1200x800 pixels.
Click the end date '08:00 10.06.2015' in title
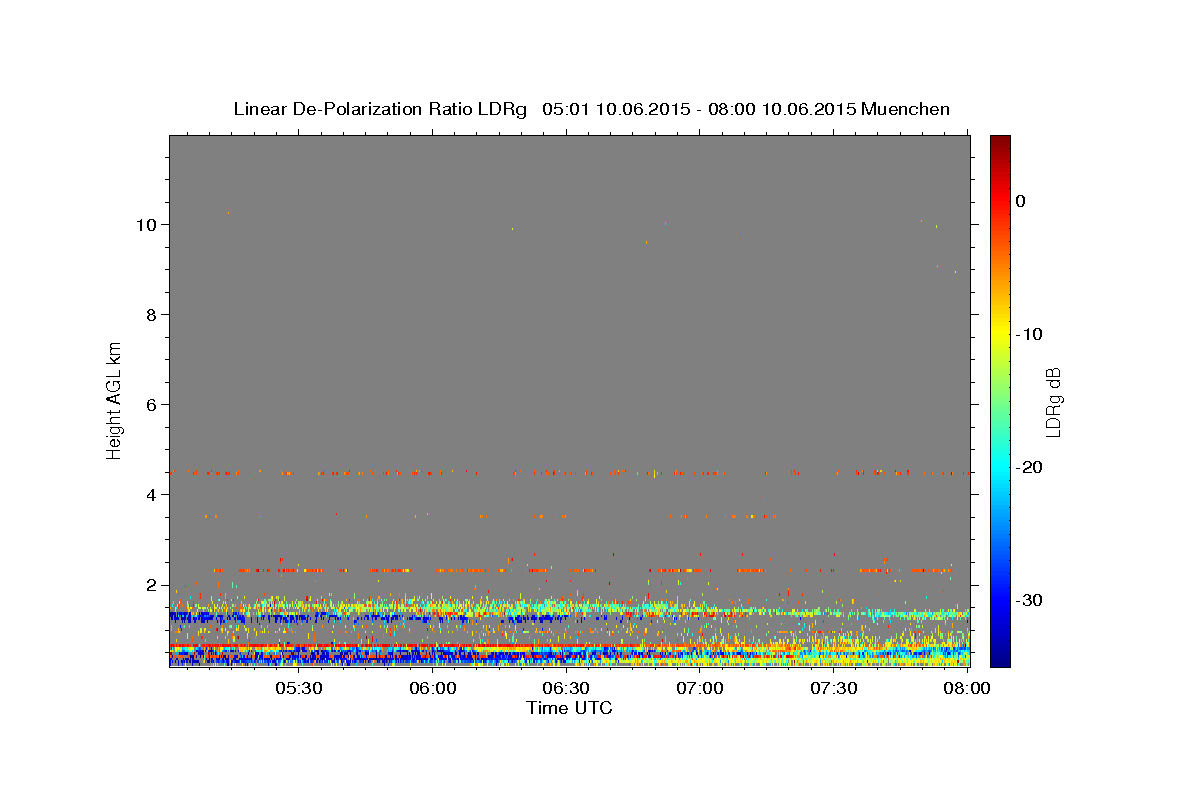781,109
